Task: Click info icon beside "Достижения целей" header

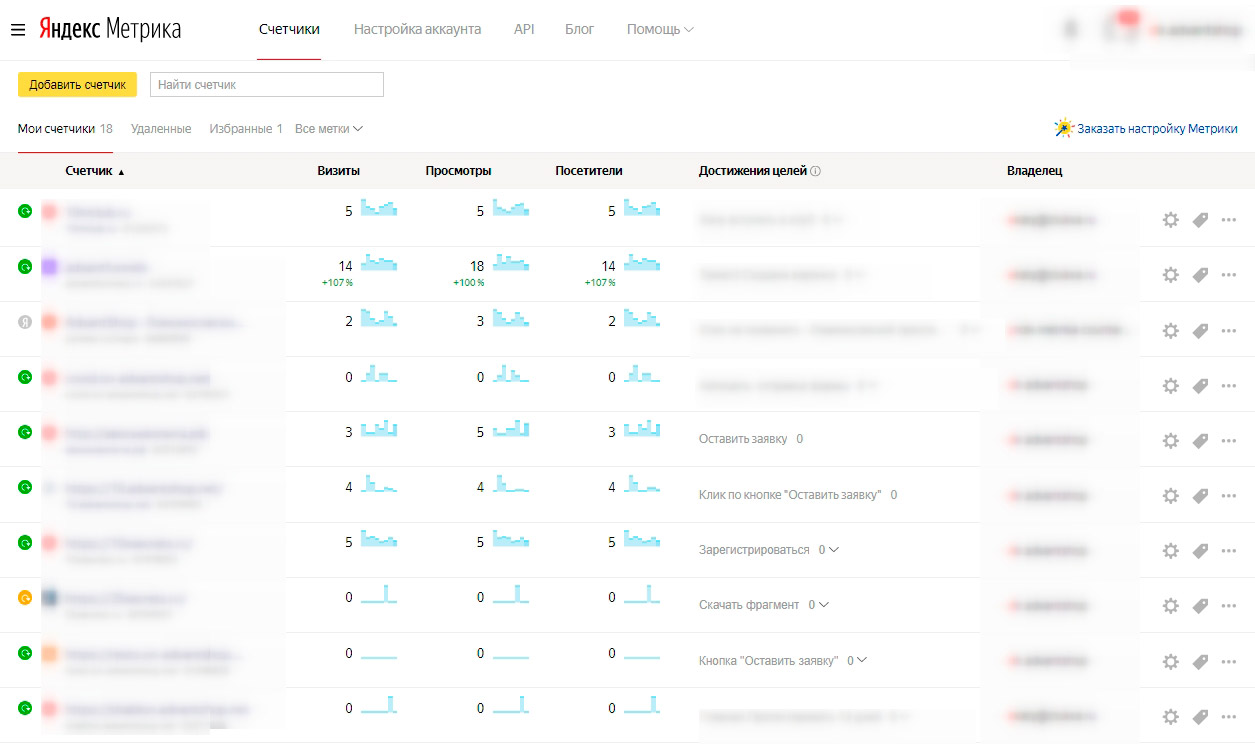Action: 815,171
